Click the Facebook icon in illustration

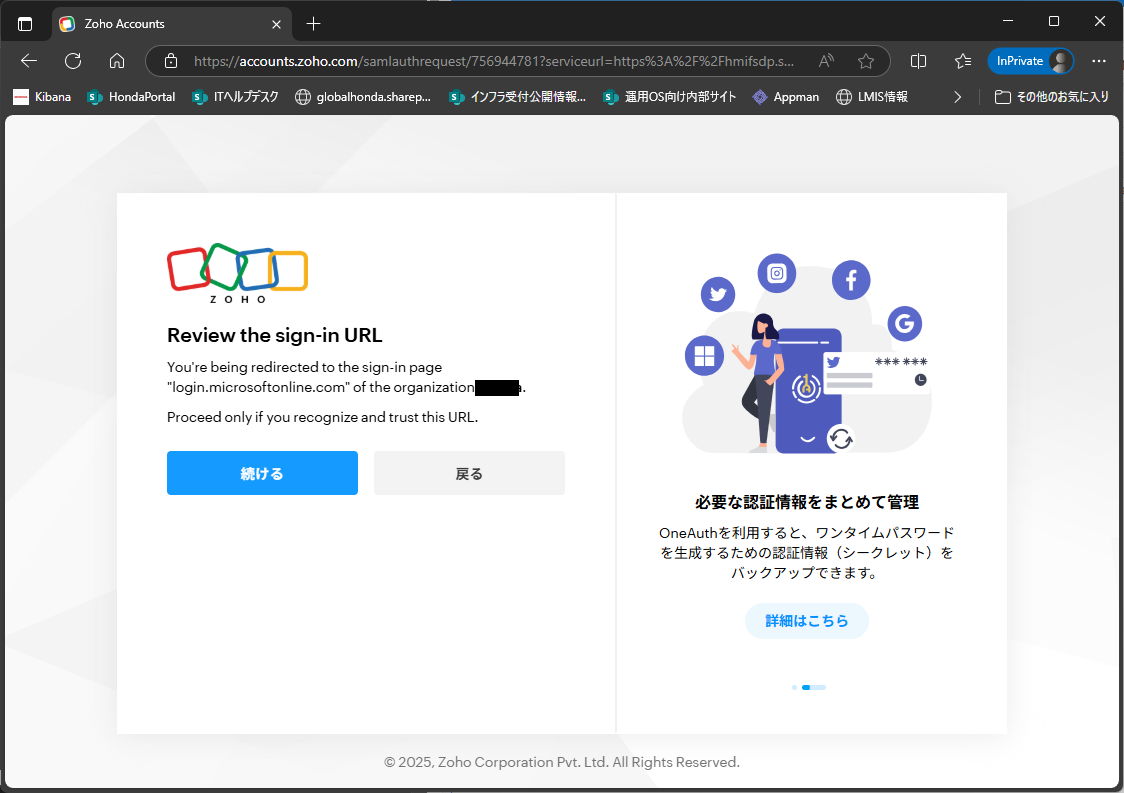pyautogui.click(x=851, y=280)
